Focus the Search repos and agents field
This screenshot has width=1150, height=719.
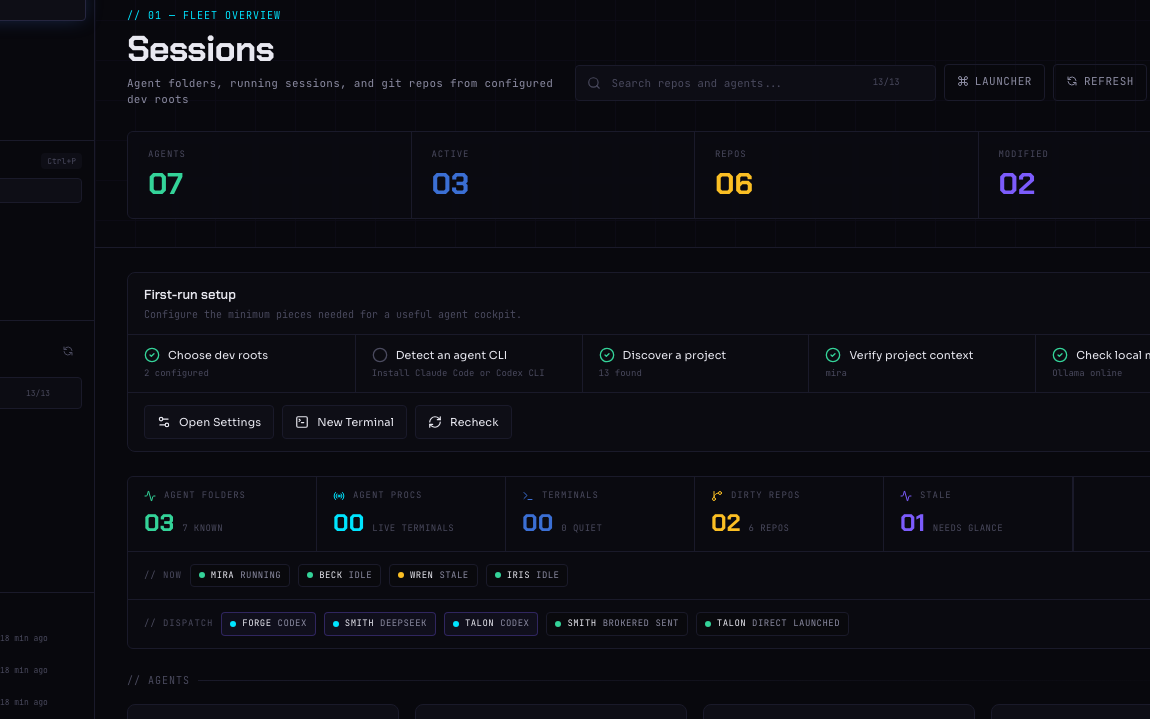(x=755, y=83)
